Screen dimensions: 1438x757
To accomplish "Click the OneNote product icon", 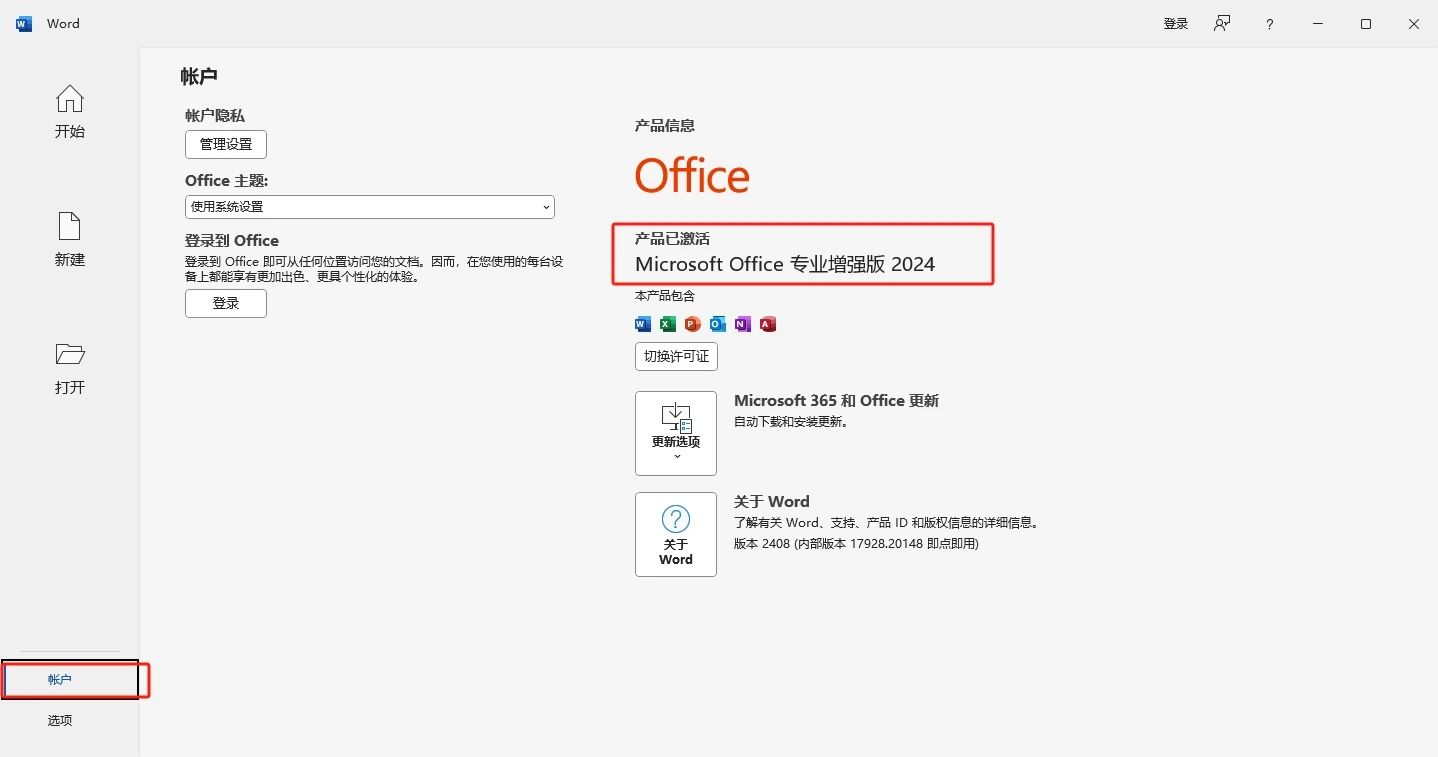I will (x=742, y=324).
